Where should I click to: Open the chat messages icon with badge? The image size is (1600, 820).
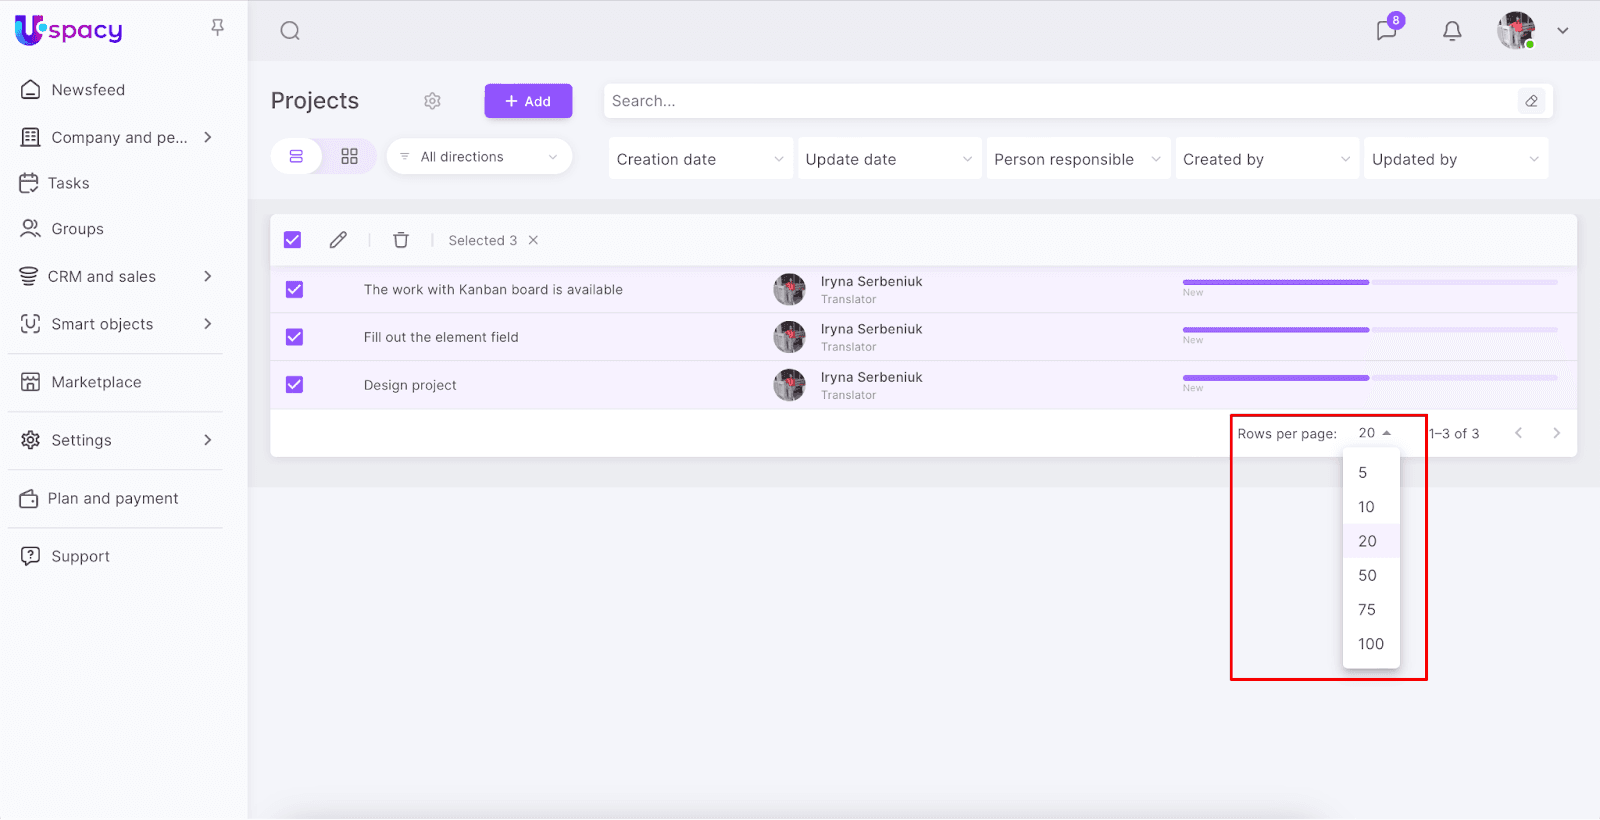1386,30
